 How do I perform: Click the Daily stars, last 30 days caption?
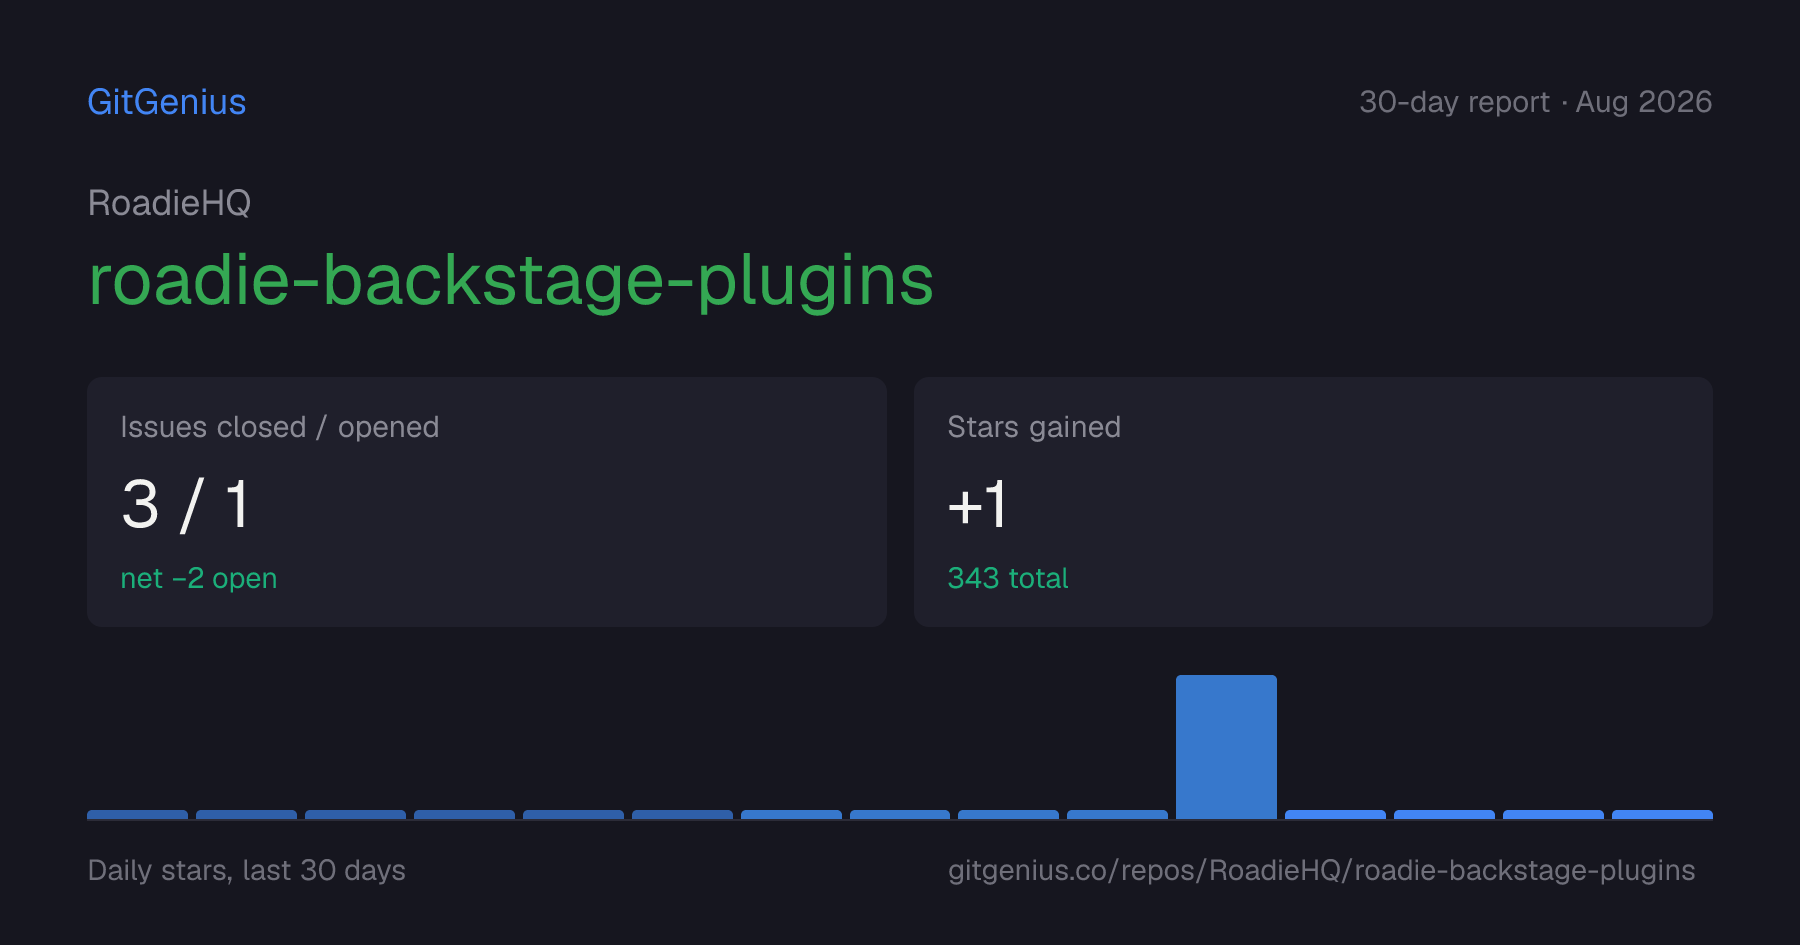pos(247,870)
